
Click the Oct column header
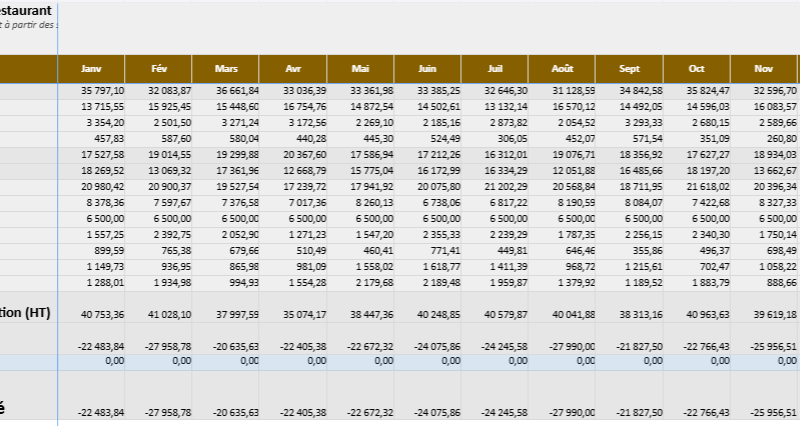(x=697, y=69)
